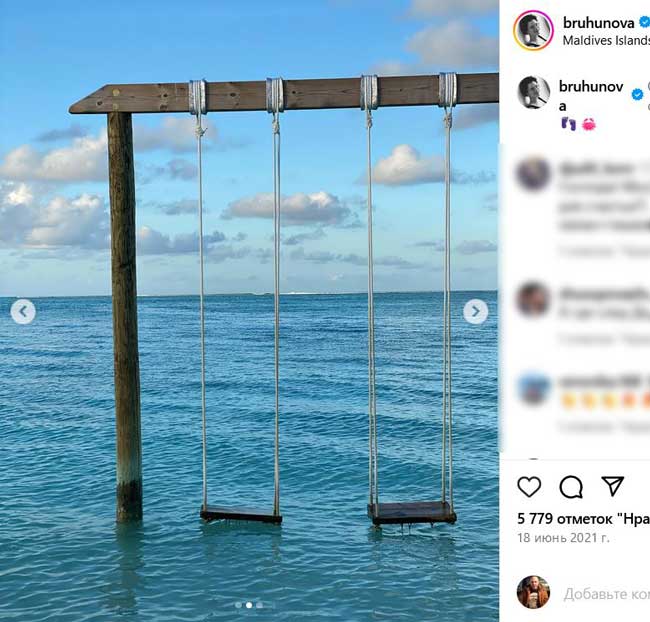This screenshot has width=650, height=622.
Task: Open post date 18 июнь 2021 г.
Action: pyautogui.click(x=563, y=538)
